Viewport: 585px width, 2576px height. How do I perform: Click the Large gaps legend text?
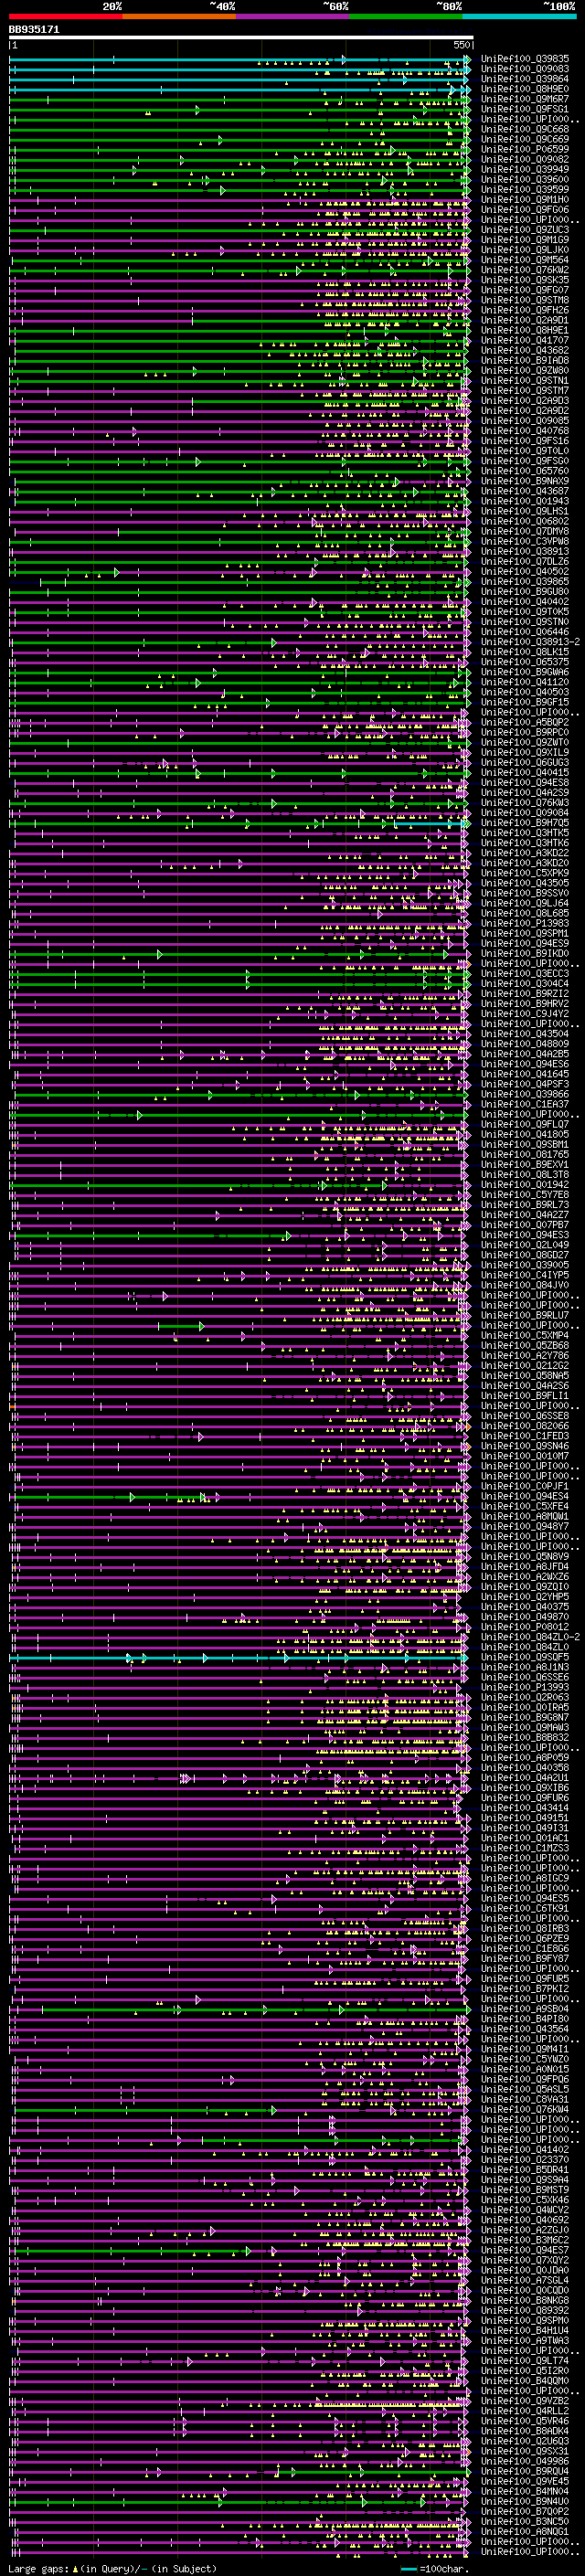(112, 2569)
